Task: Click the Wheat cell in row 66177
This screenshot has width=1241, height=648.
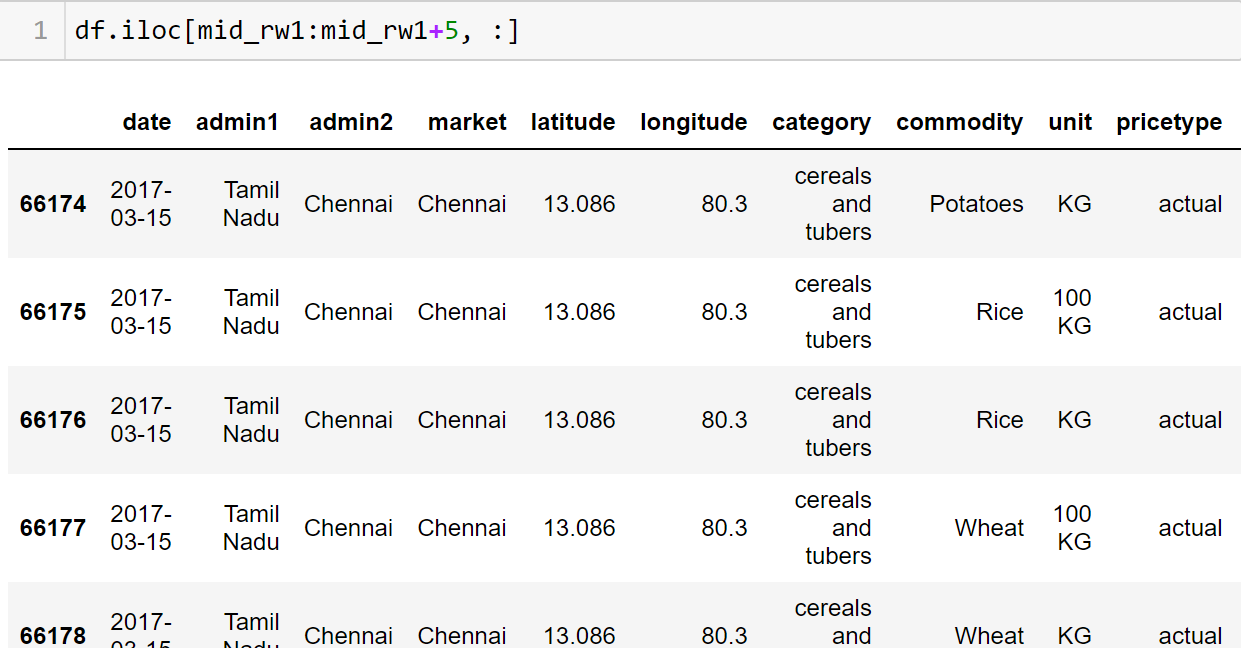Action: 989,528
